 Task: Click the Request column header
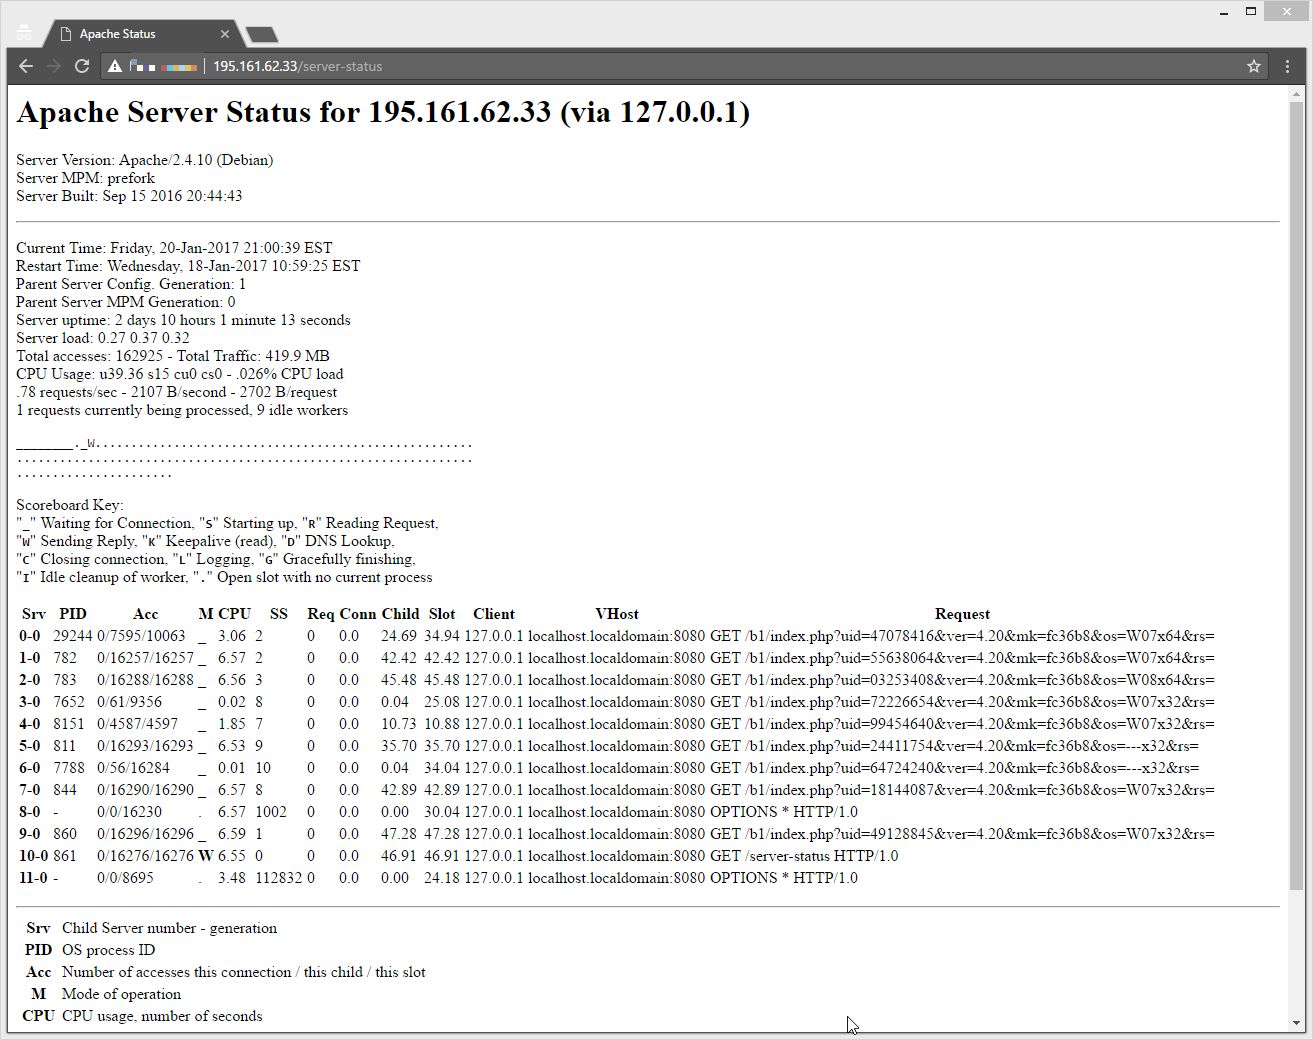(962, 614)
